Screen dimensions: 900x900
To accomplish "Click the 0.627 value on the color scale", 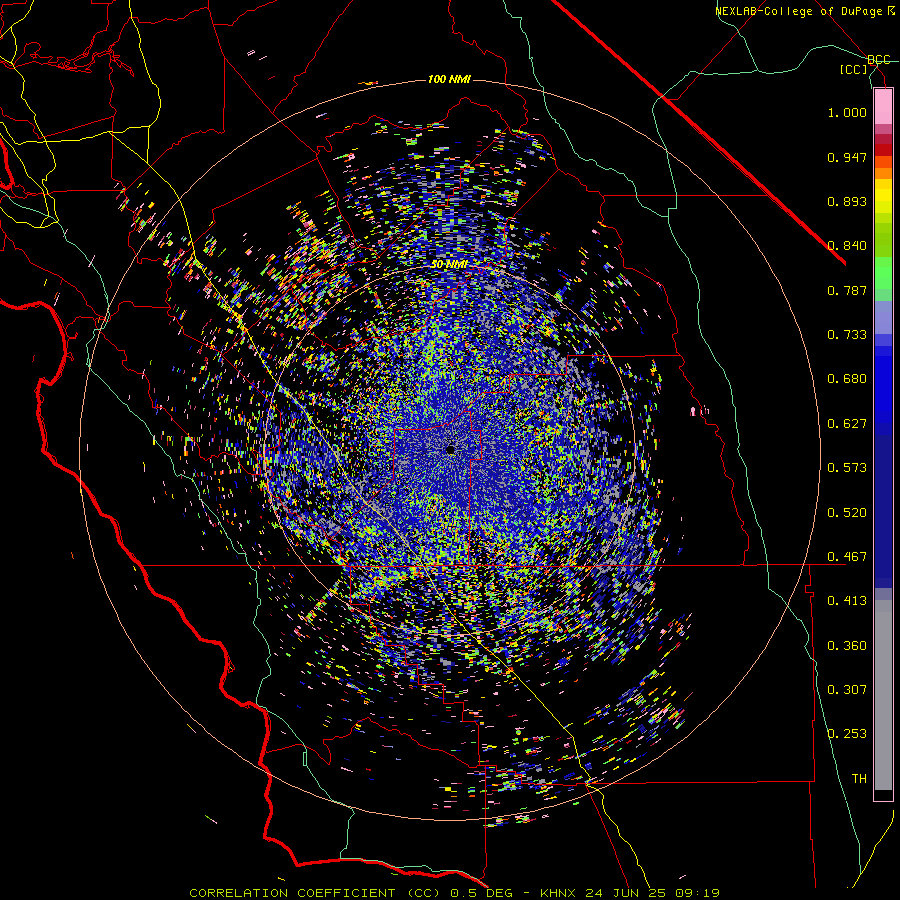I will click(847, 424).
